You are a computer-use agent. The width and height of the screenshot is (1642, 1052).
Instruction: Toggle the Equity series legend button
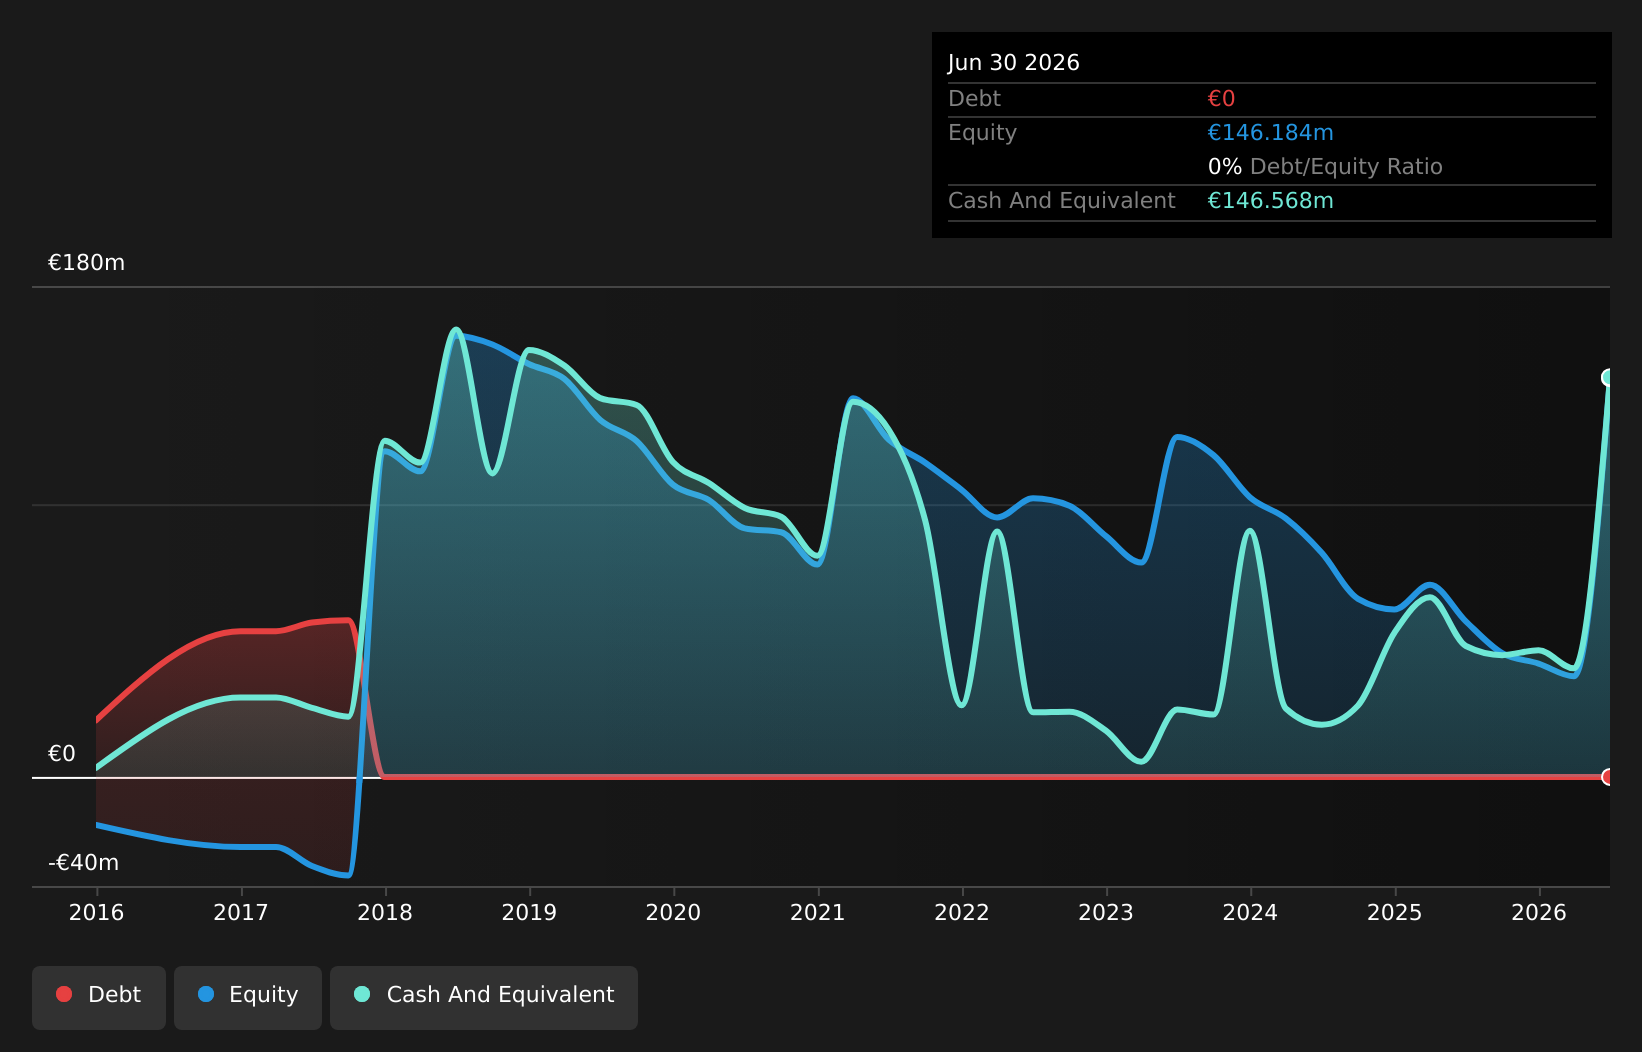[248, 997]
